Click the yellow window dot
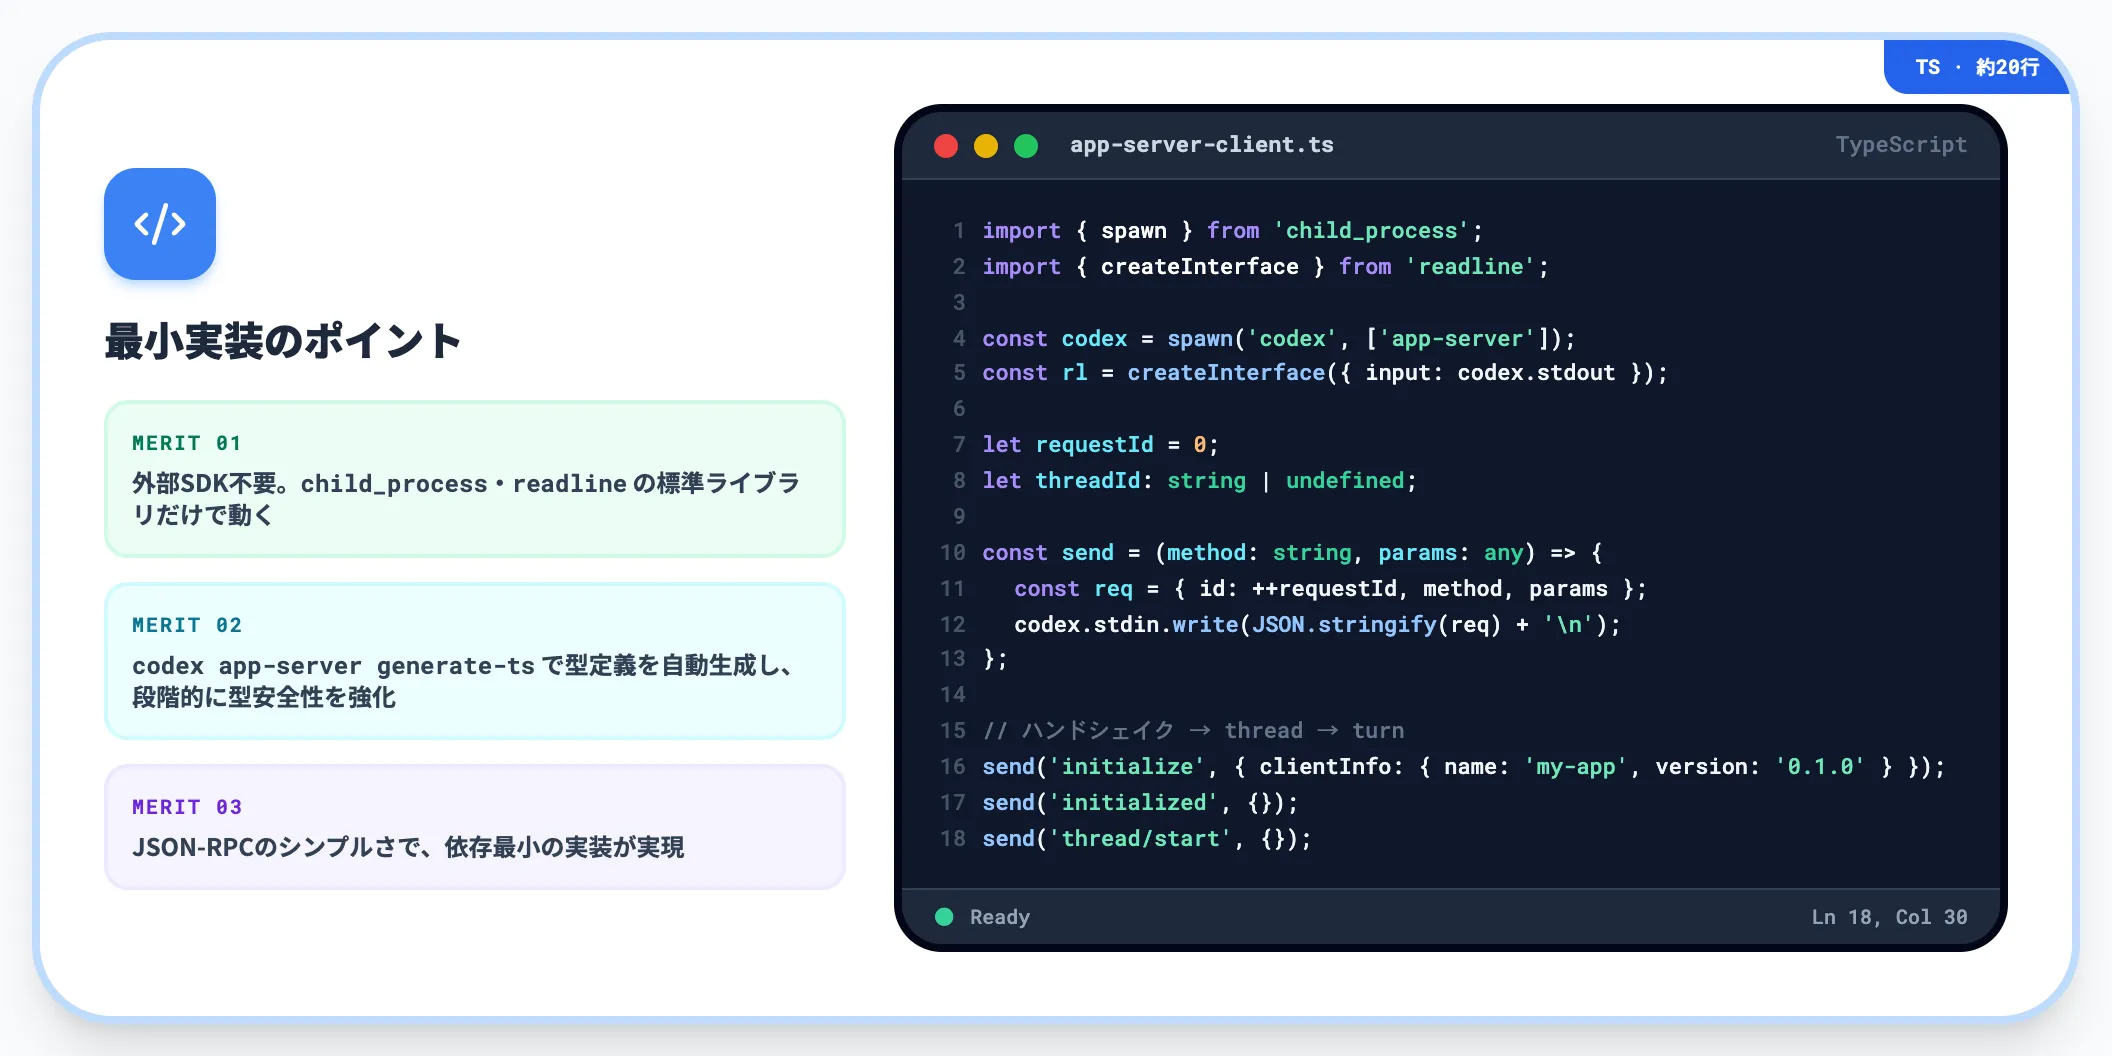The width and height of the screenshot is (2112, 1056). pyautogui.click(x=986, y=146)
